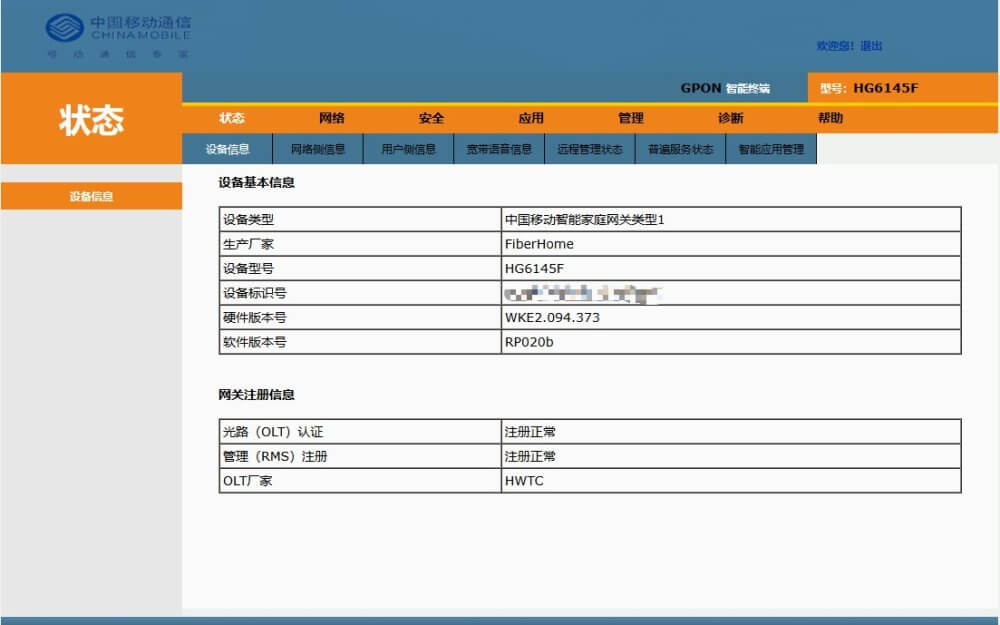Open the 应用 main menu
This screenshot has width=1000, height=625.
pyautogui.click(x=531, y=118)
